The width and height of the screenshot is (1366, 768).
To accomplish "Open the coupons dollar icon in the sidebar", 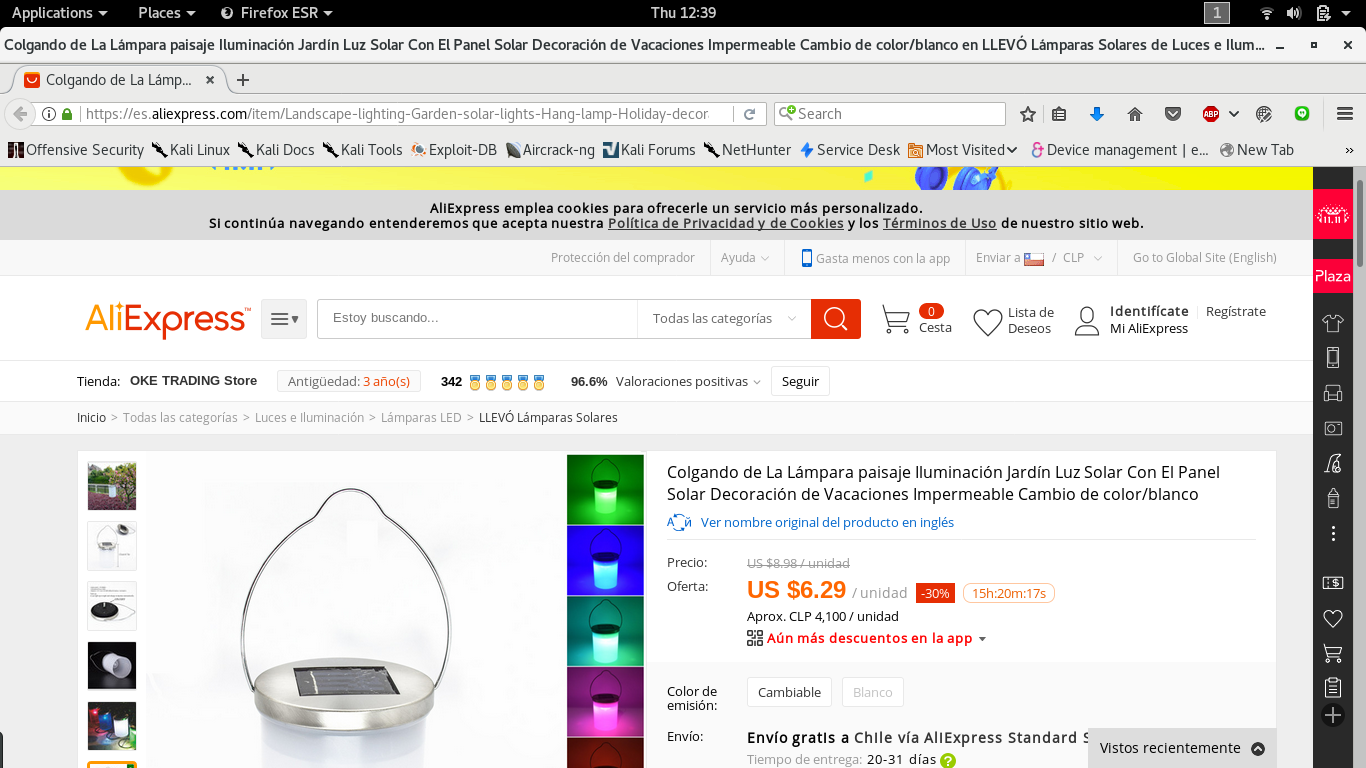I will 1333,583.
